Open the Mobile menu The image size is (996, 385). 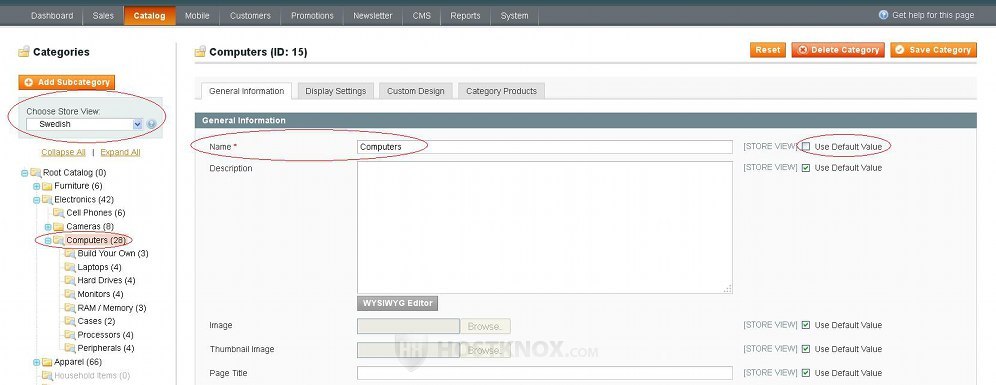(x=198, y=16)
